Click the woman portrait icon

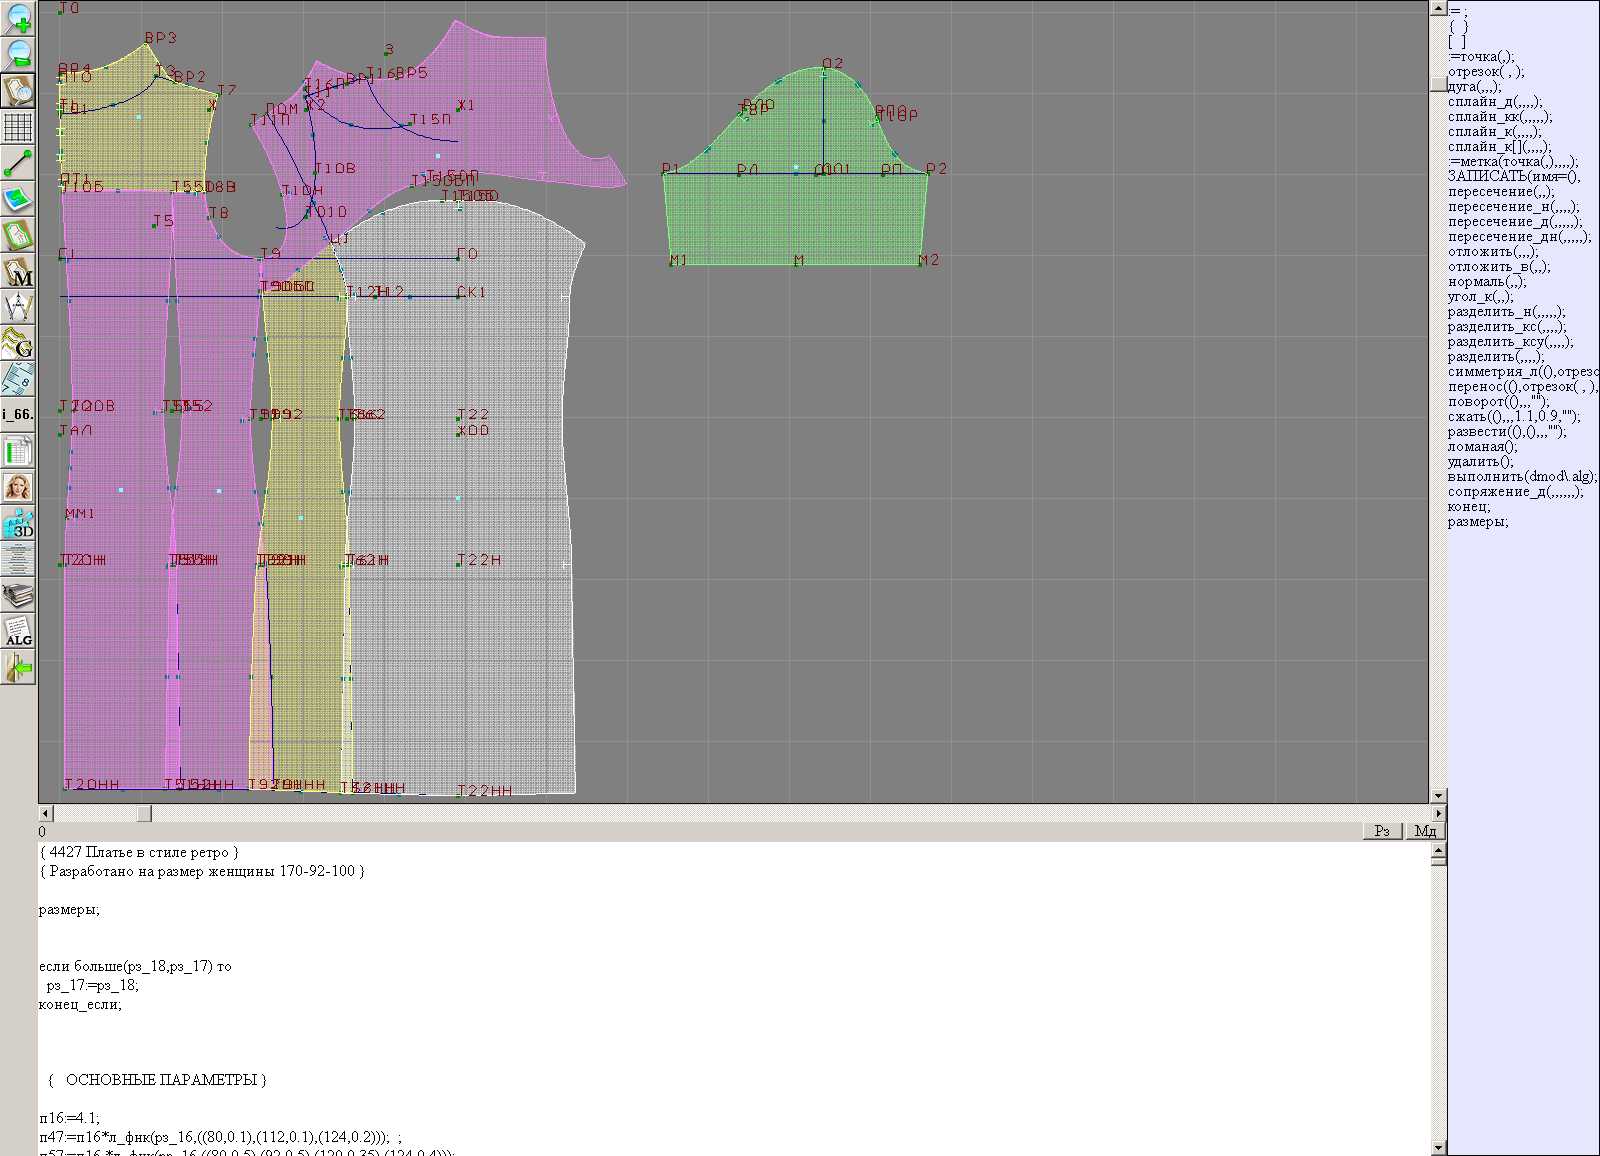18,488
